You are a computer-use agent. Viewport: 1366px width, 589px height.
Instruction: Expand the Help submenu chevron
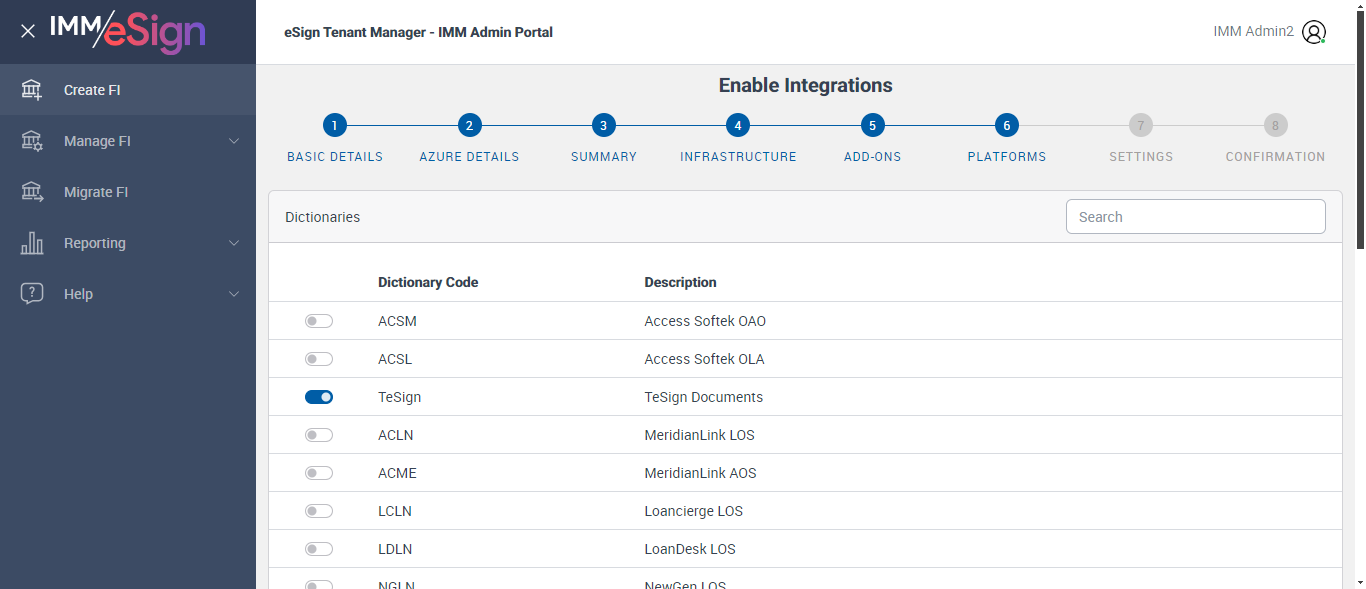[x=234, y=294]
